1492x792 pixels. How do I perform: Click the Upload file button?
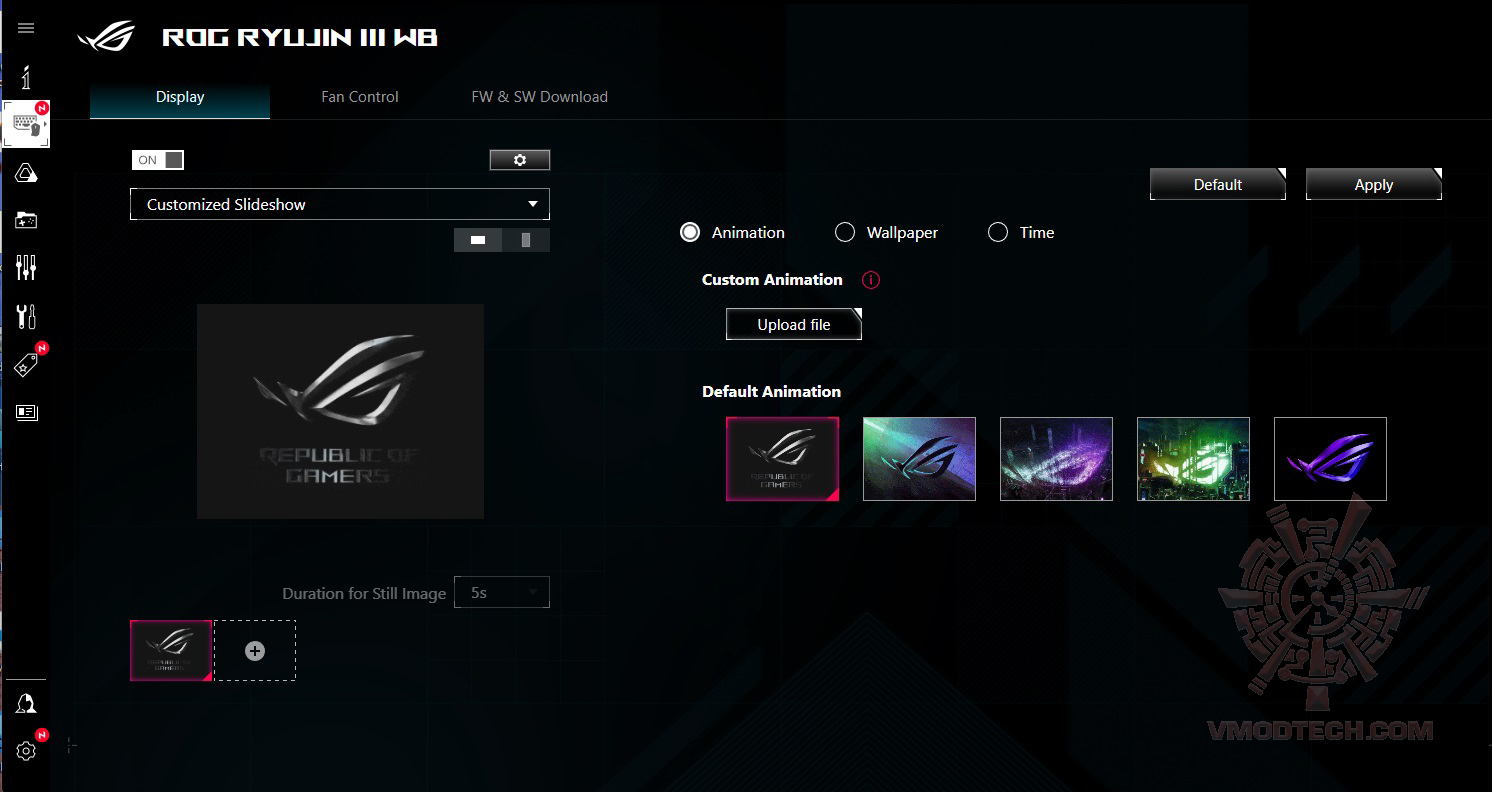pyautogui.click(x=794, y=324)
